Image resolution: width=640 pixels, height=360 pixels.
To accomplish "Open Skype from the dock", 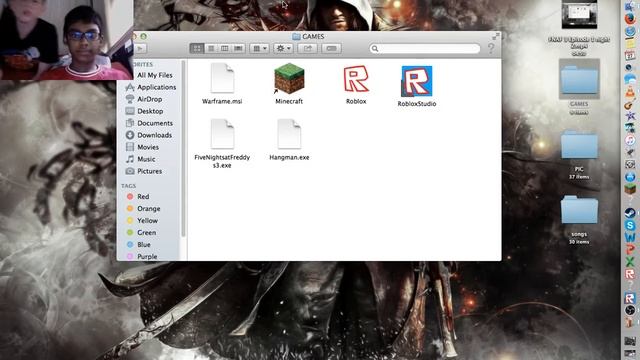I will click(630, 225).
